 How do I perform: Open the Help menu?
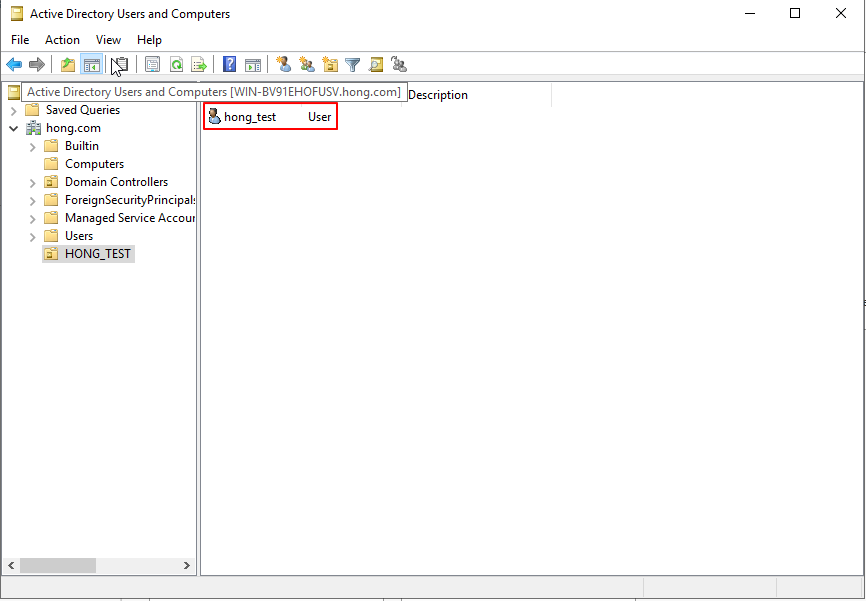[x=149, y=40]
